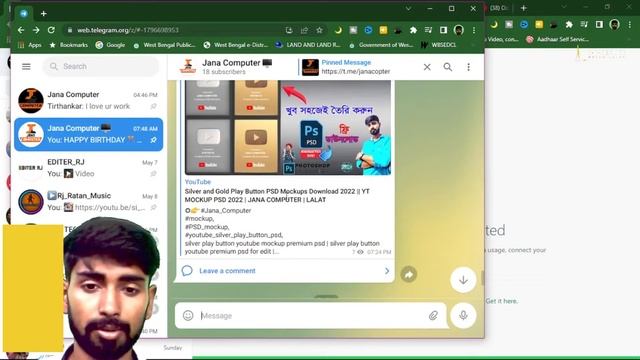Viewport: 640px width, 360px height.
Task: Go forward in the browser
Action: [x=36, y=30]
